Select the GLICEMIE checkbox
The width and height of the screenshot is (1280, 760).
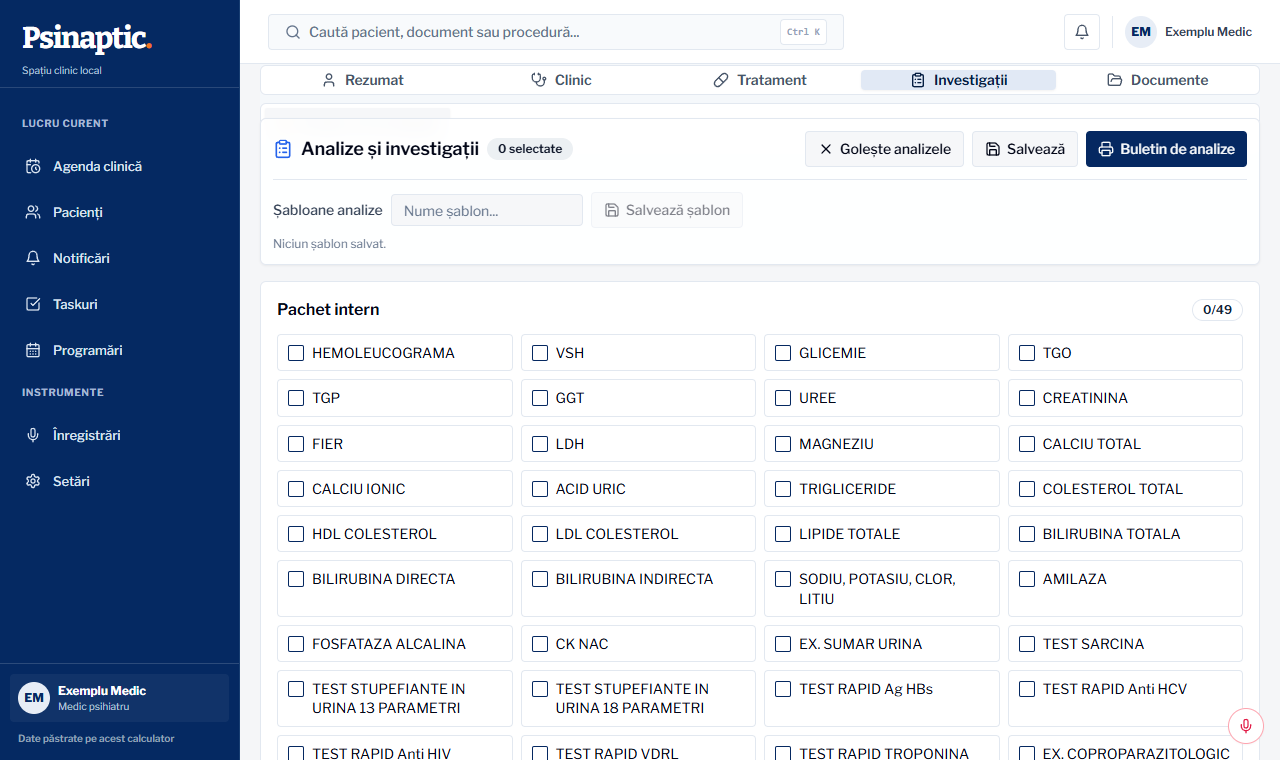click(783, 353)
